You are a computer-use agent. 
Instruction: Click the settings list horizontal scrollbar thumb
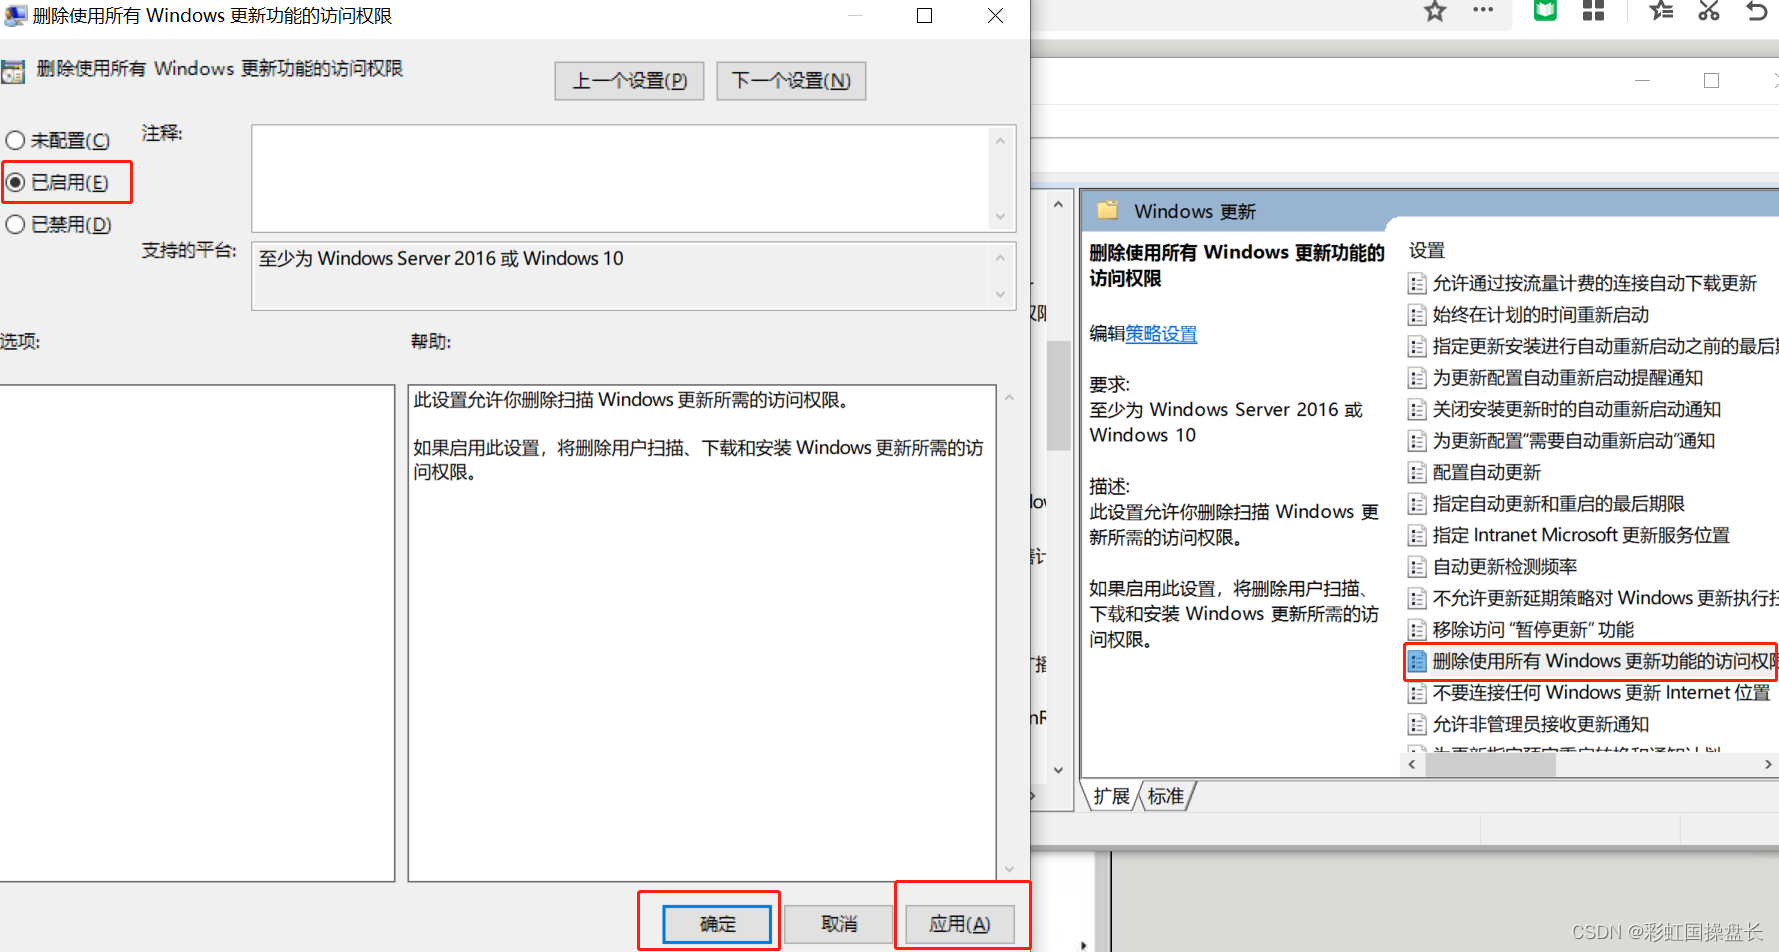1490,764
